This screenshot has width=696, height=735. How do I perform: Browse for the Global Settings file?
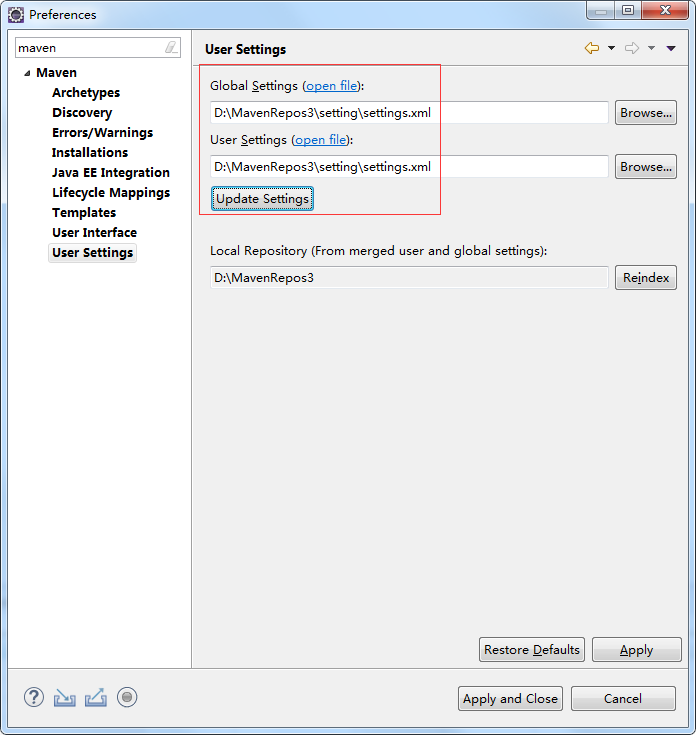tap(645, 112)
